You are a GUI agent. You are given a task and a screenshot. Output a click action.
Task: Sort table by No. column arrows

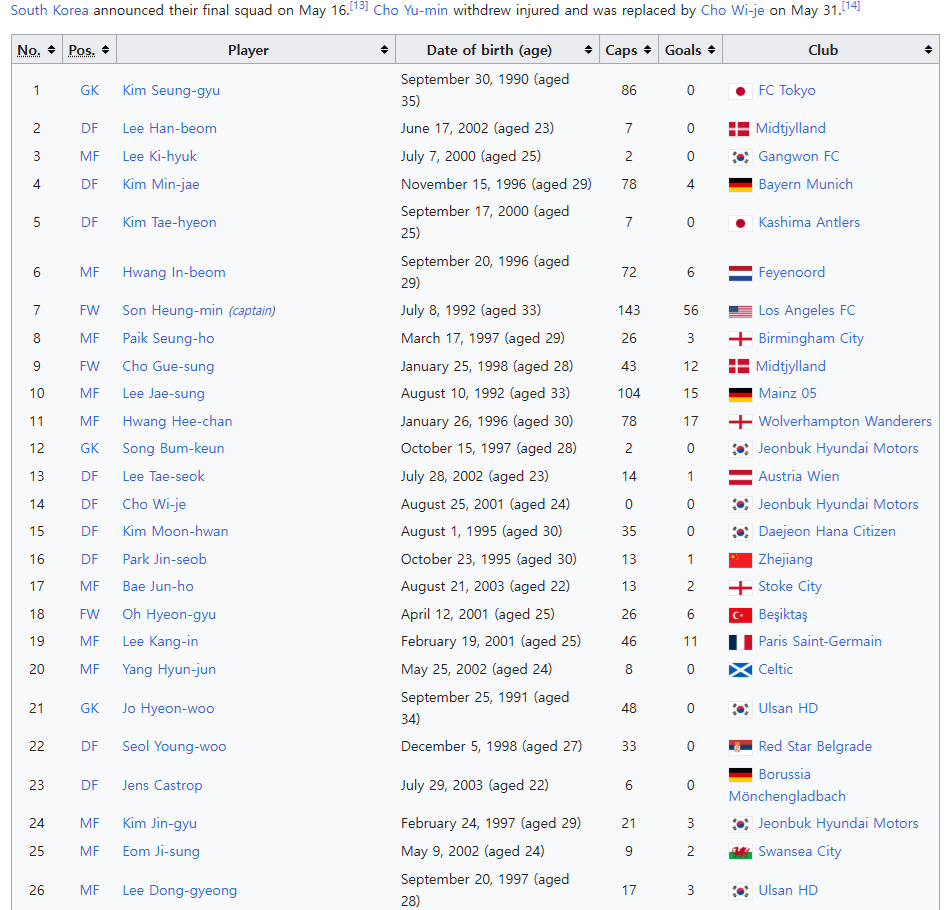pos(51,50)
